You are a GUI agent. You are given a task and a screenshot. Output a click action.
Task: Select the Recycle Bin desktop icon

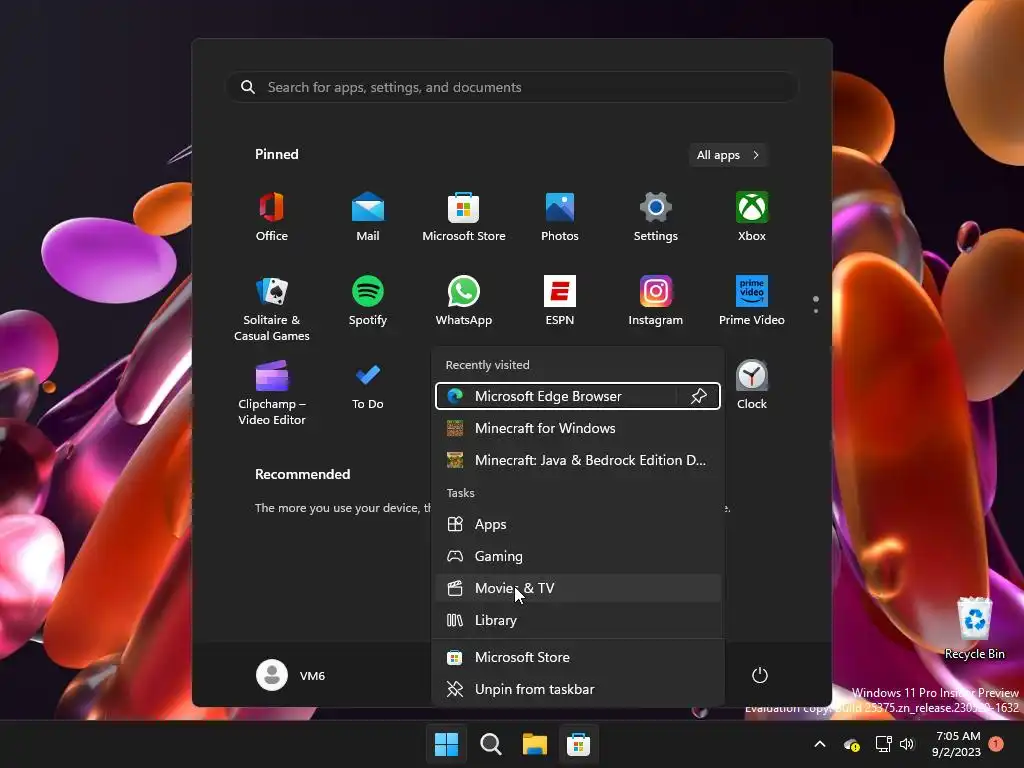(974, 628)
